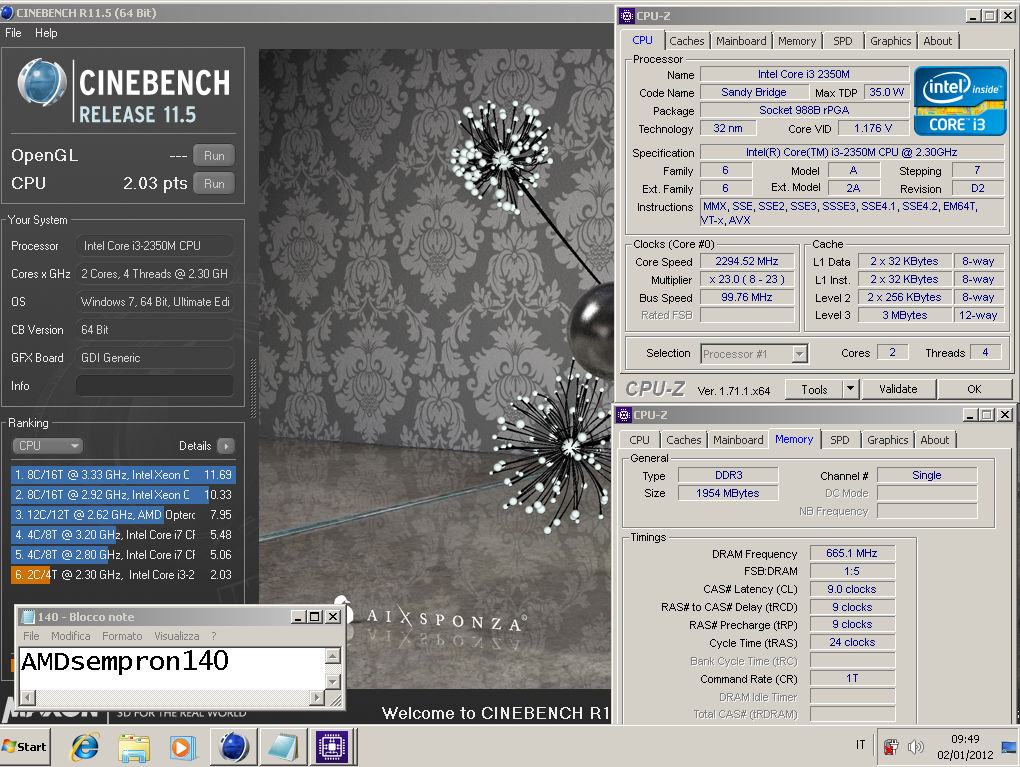Open Windows Explorer folder in taskbar
The width and height of the screenshot is (1020, 767).
click(133, 746)
